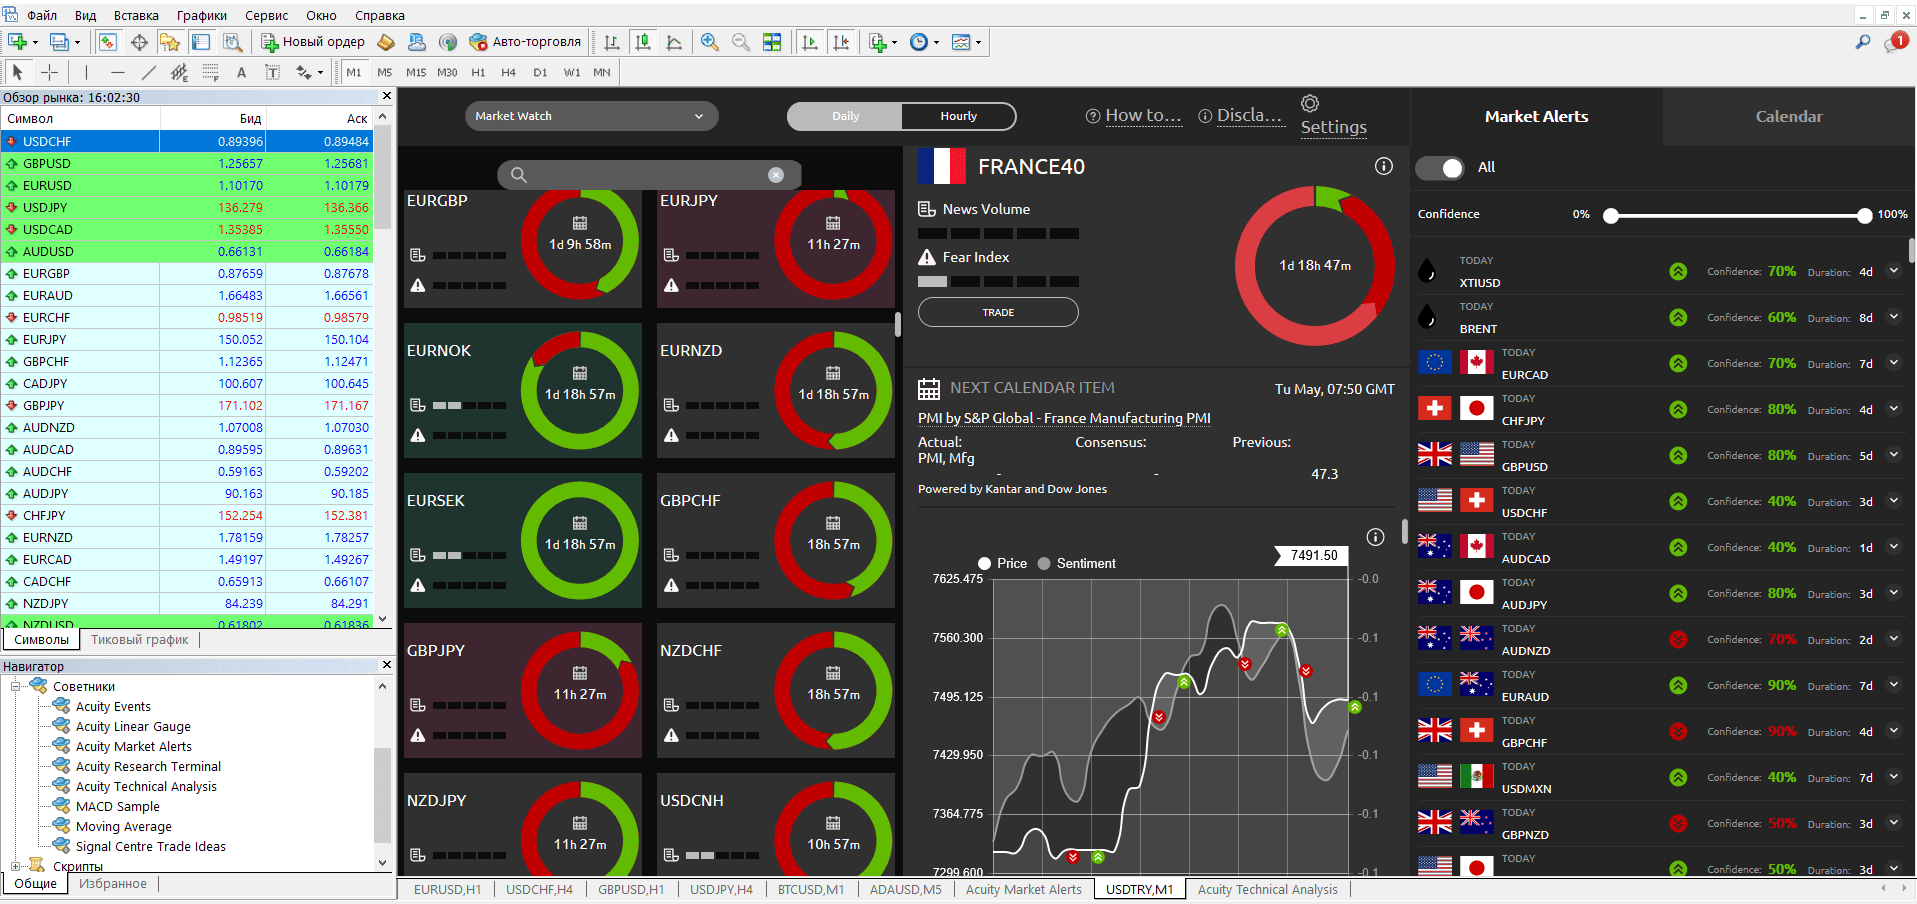This screenshot has height=904, width=1917.
Task: Select the equidistant channel tool
Action: [179, 72]
